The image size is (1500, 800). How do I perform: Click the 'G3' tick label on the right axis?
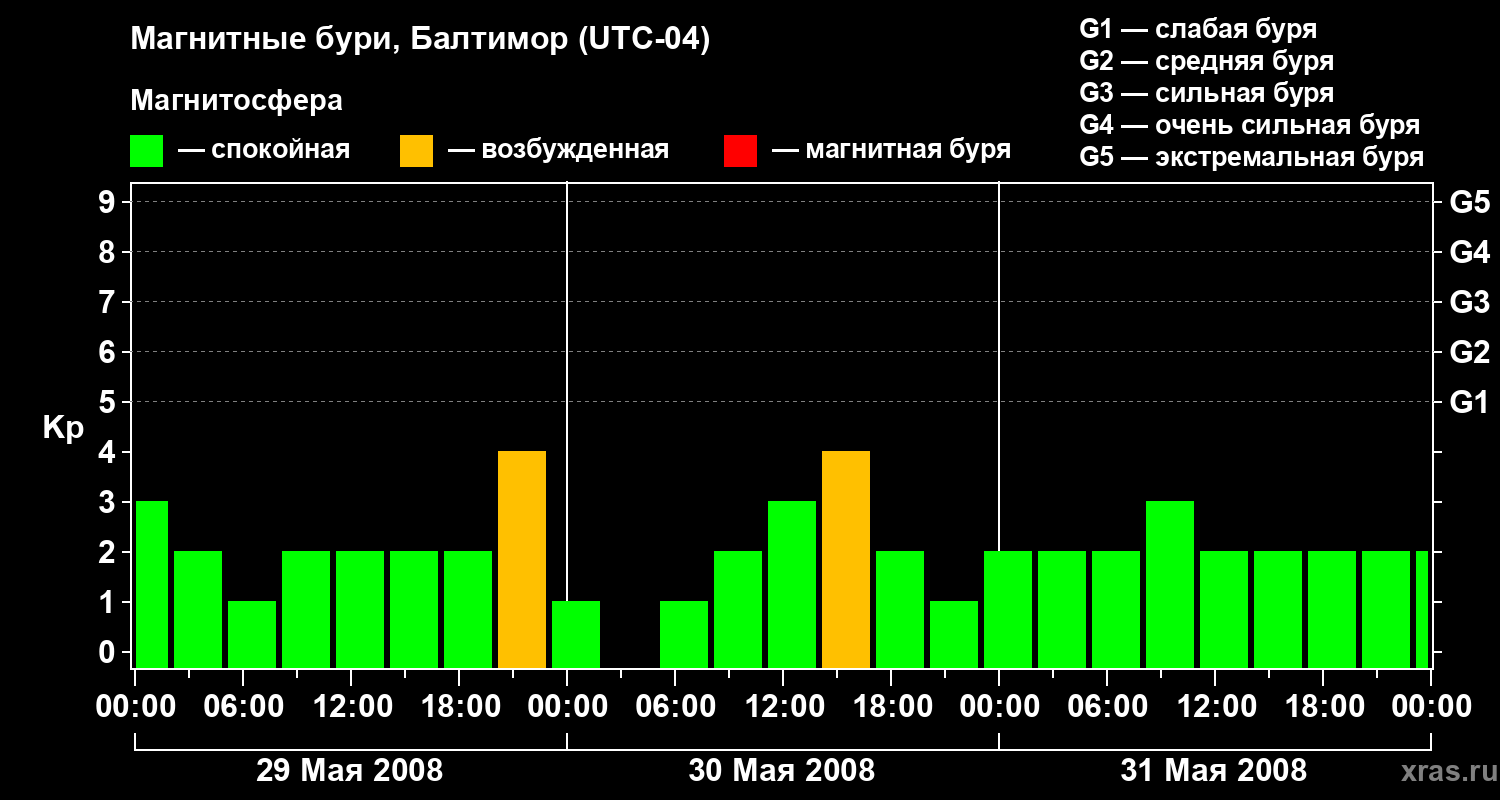[x=1469, y=302]
